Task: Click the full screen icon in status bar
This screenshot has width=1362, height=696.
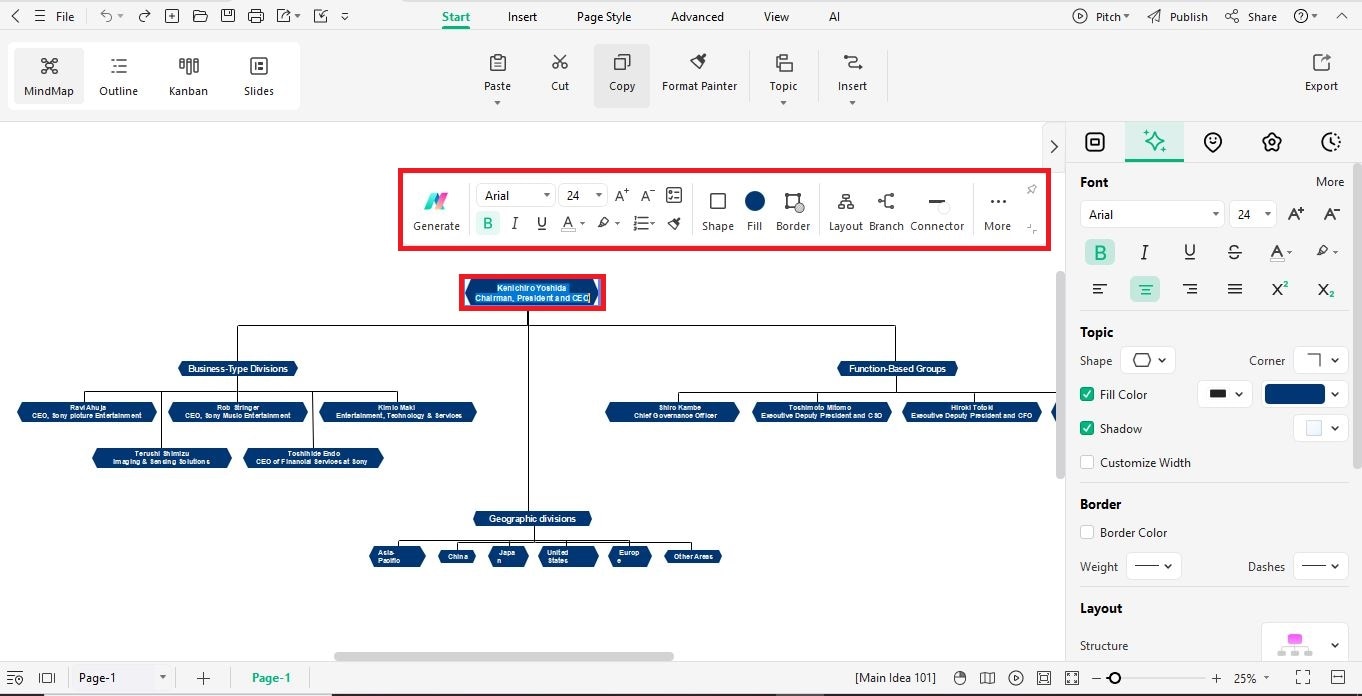Action: tap(1303, 678)
